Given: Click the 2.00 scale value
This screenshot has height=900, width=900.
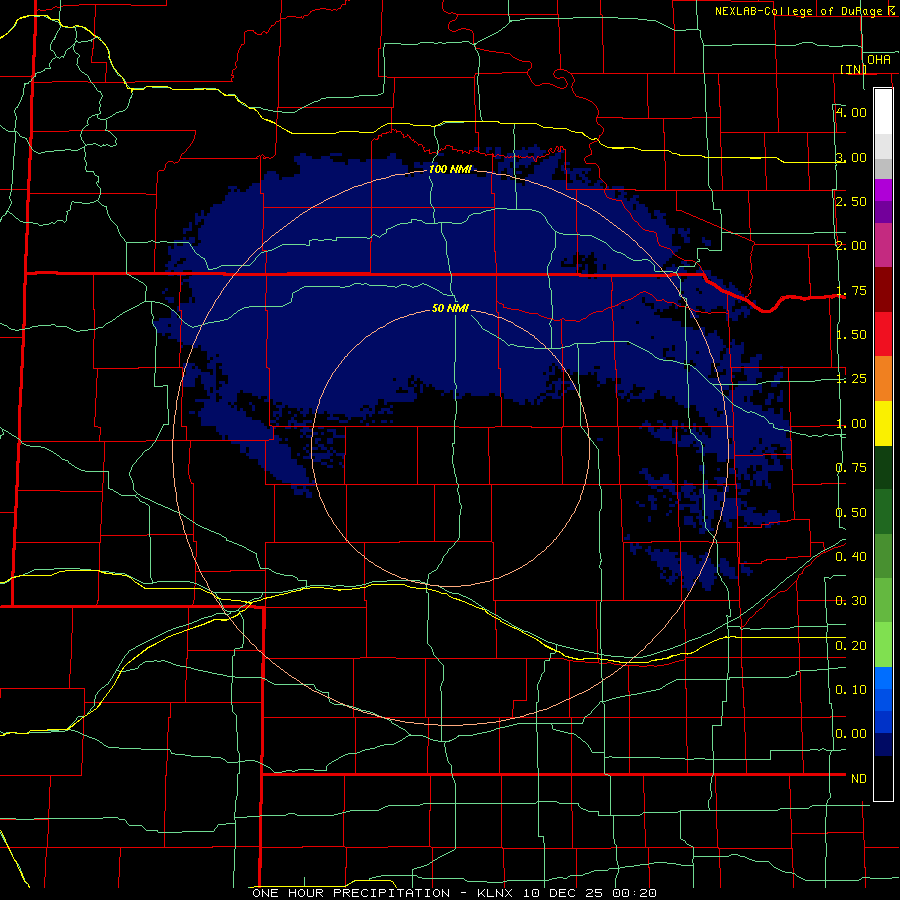Looking at the screenshot, I should 851,246.
